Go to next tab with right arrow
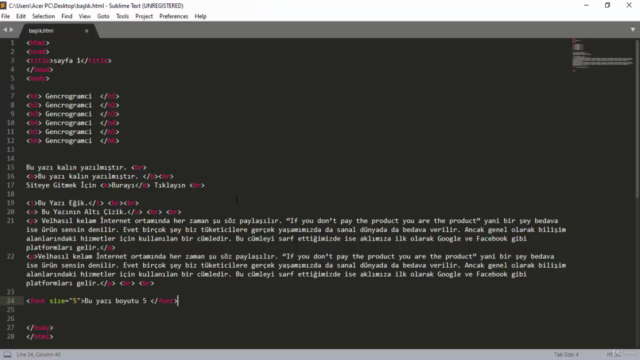This screenshot has height=360, width=640. point(11,30)
